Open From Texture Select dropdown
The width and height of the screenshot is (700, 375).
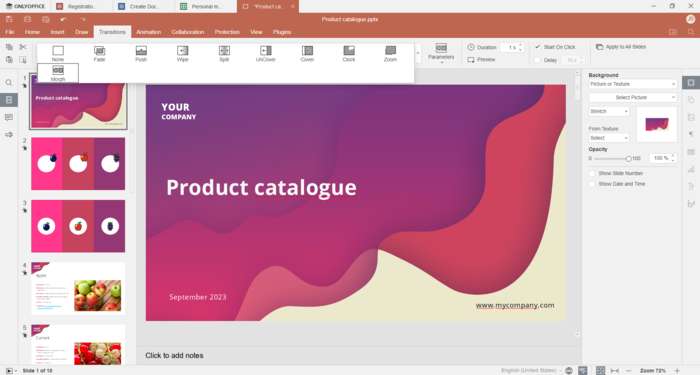coord(609,138)
